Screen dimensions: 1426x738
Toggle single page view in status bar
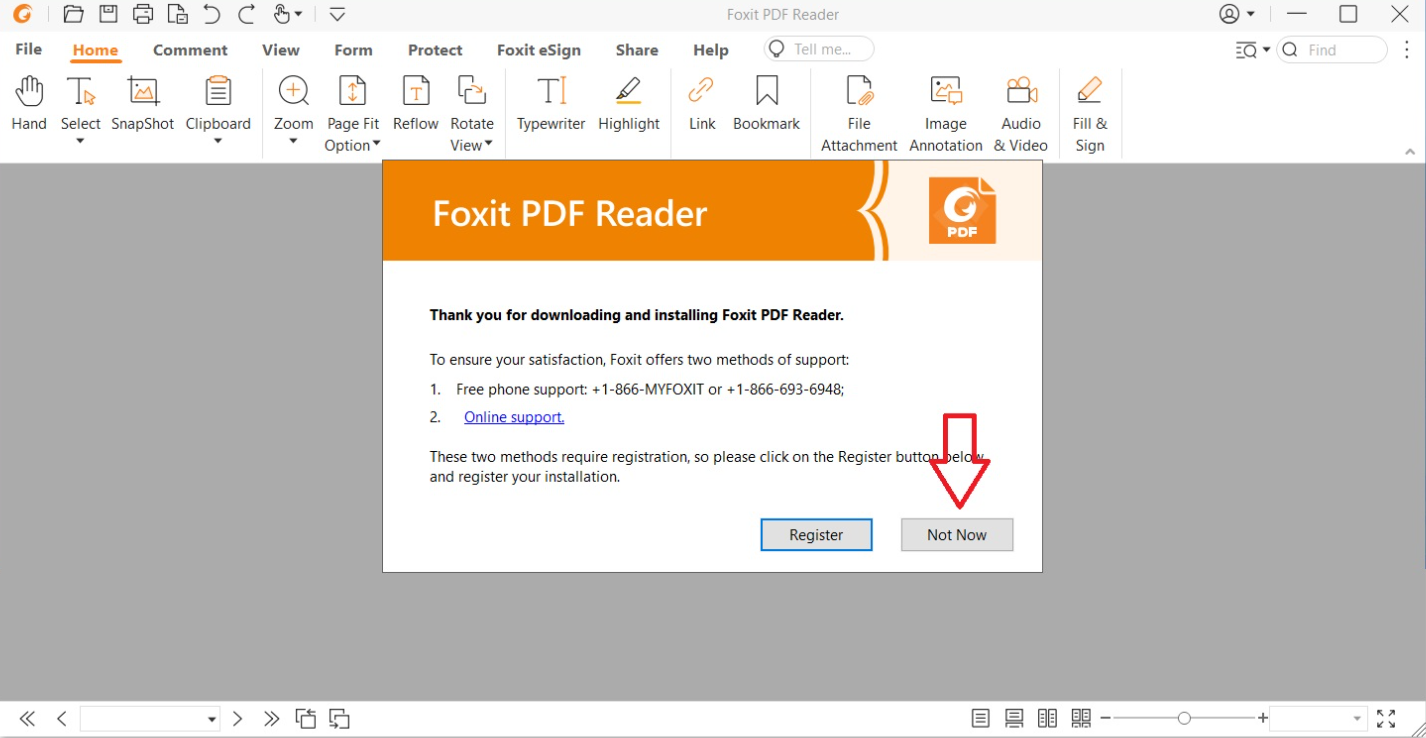pos(981,718)
